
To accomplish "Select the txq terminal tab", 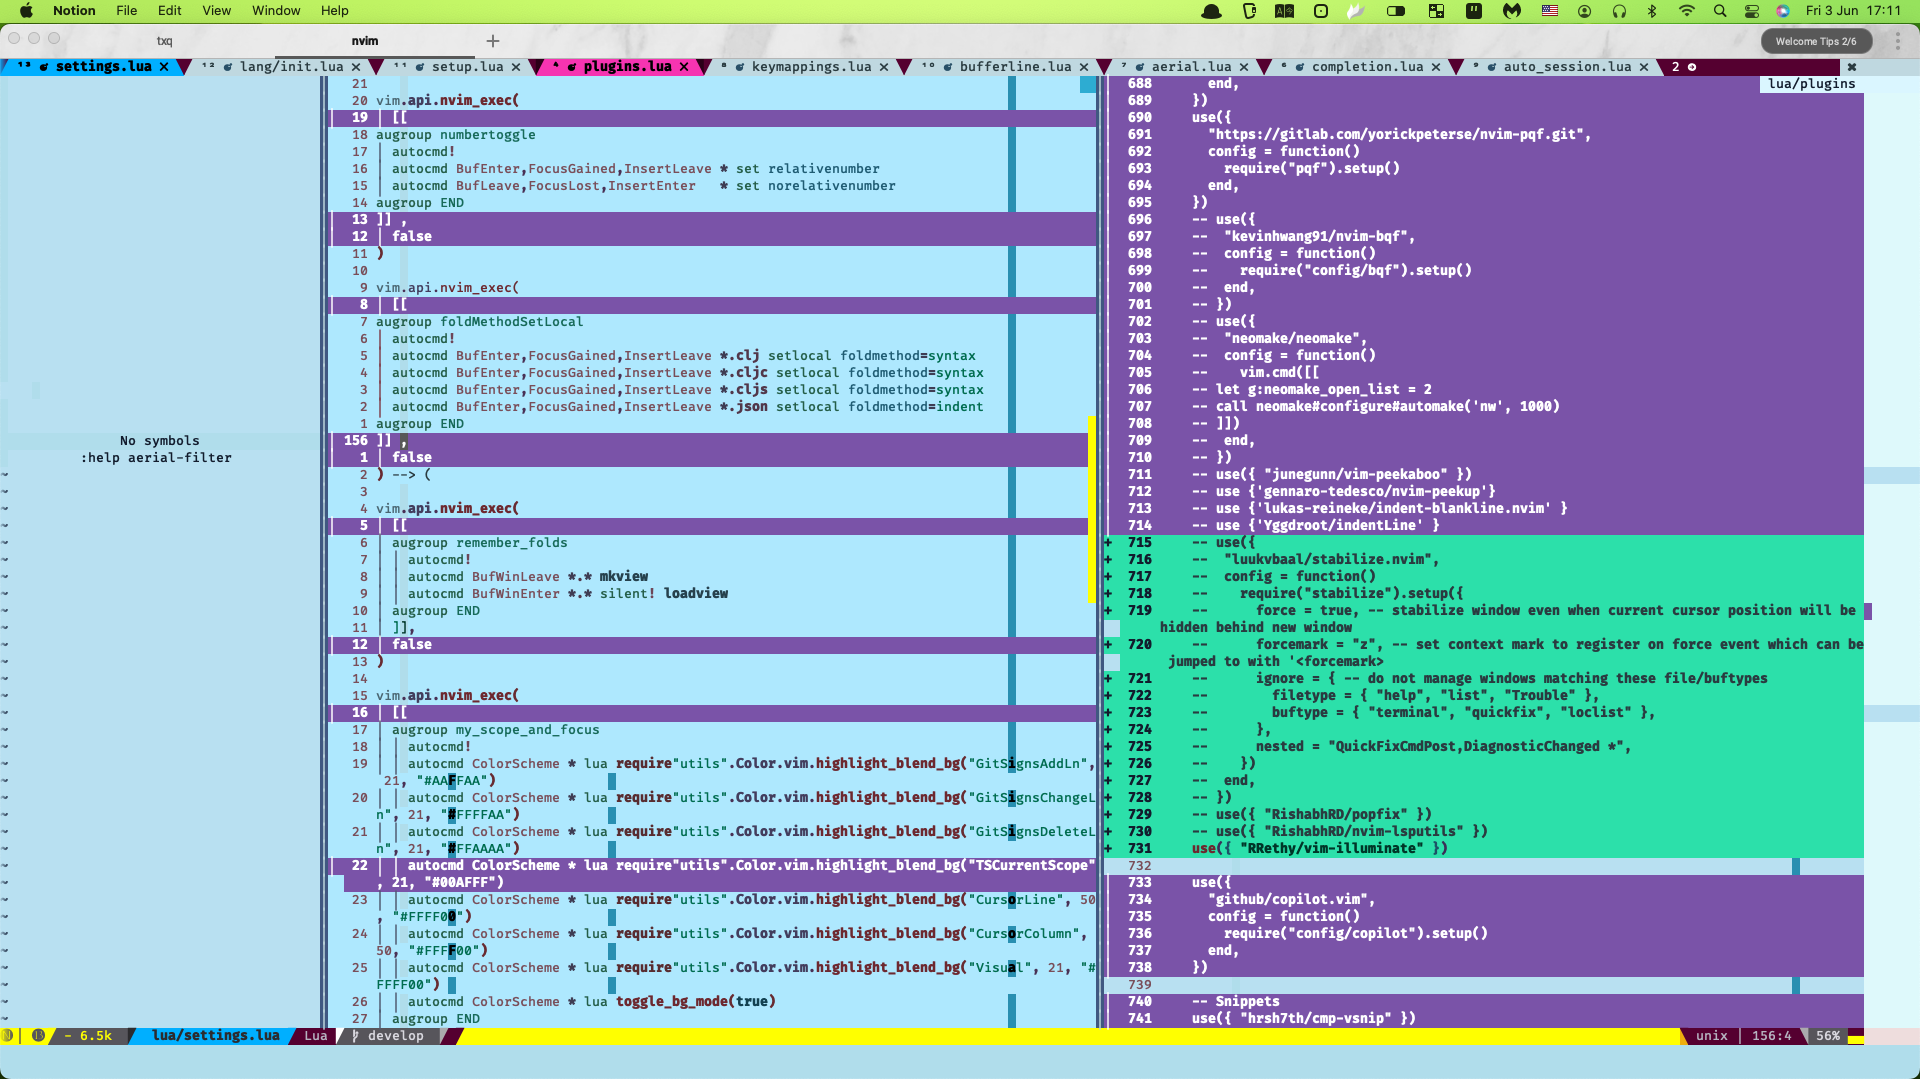I will [165, 41].
